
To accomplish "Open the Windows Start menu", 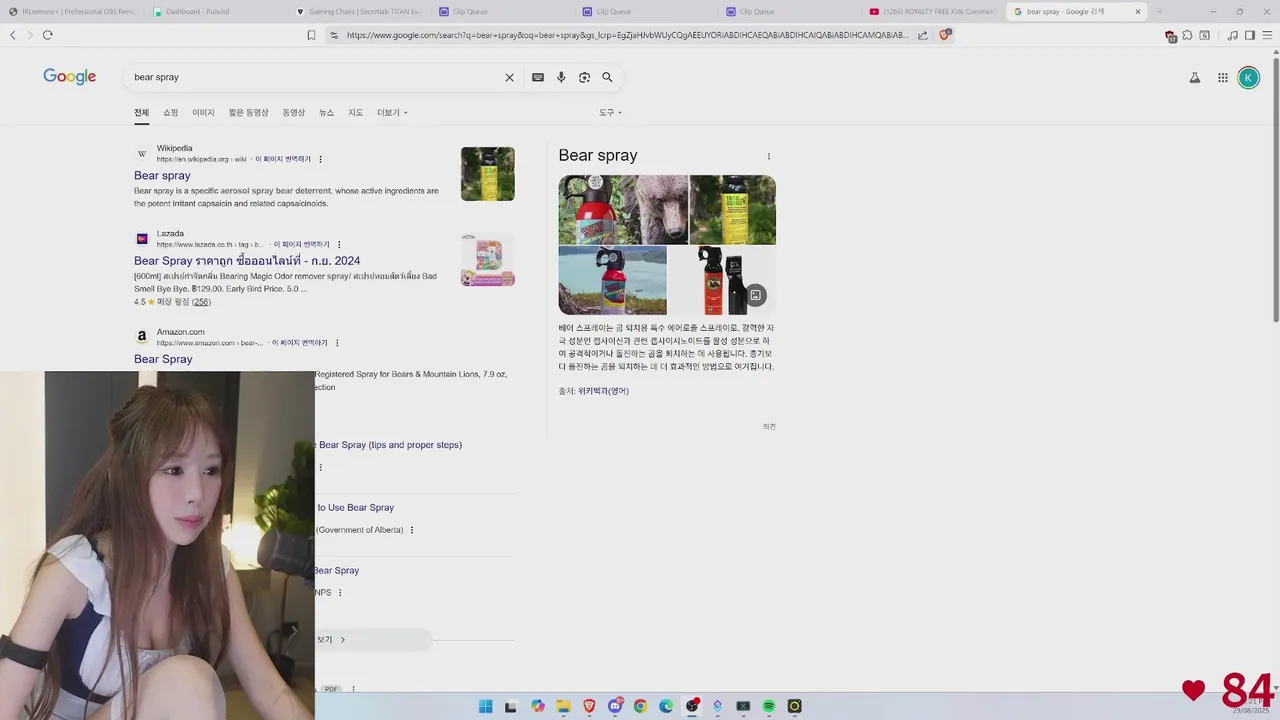I will [485, 706].
